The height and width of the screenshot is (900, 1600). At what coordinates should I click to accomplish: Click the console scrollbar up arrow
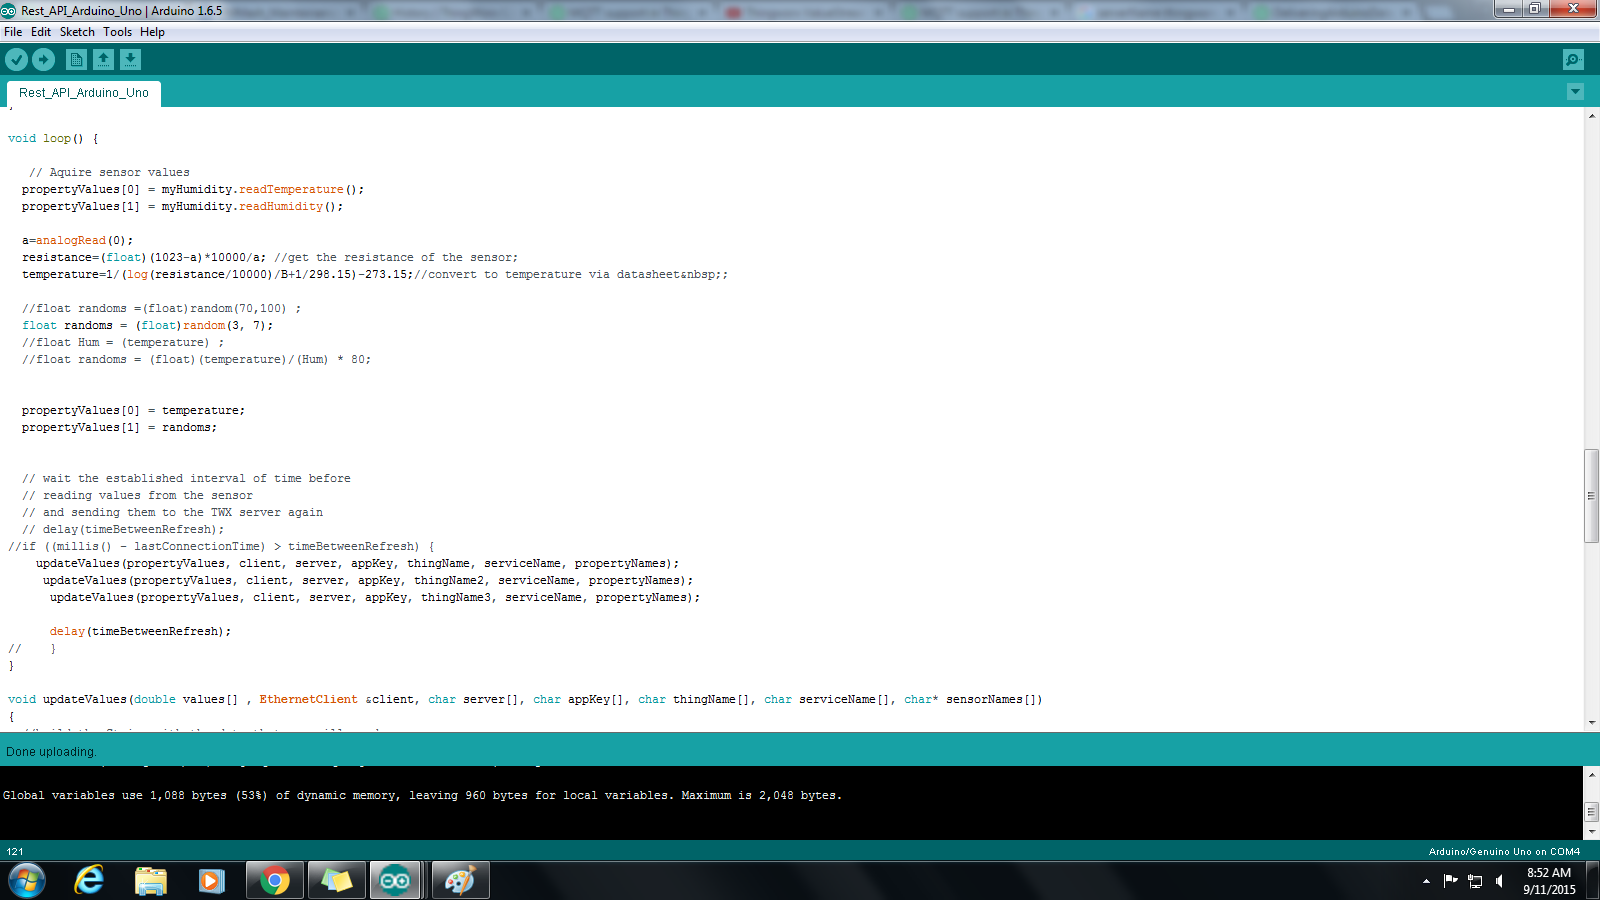click(1591, 774)
